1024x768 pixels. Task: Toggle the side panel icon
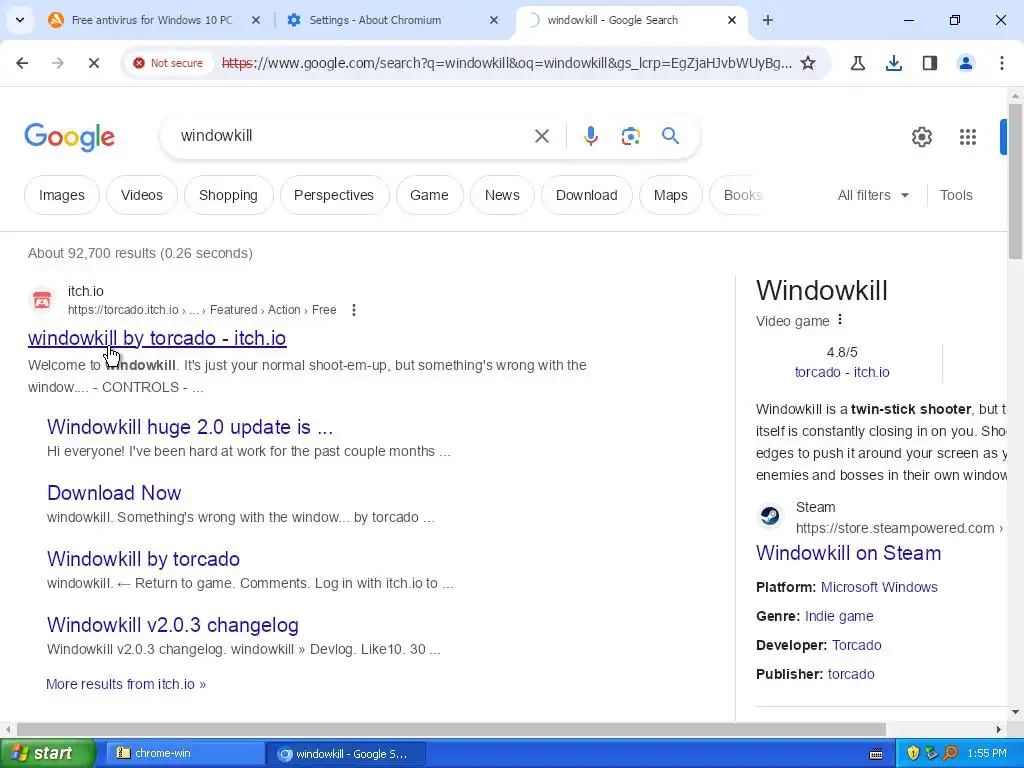coord(929,63)
